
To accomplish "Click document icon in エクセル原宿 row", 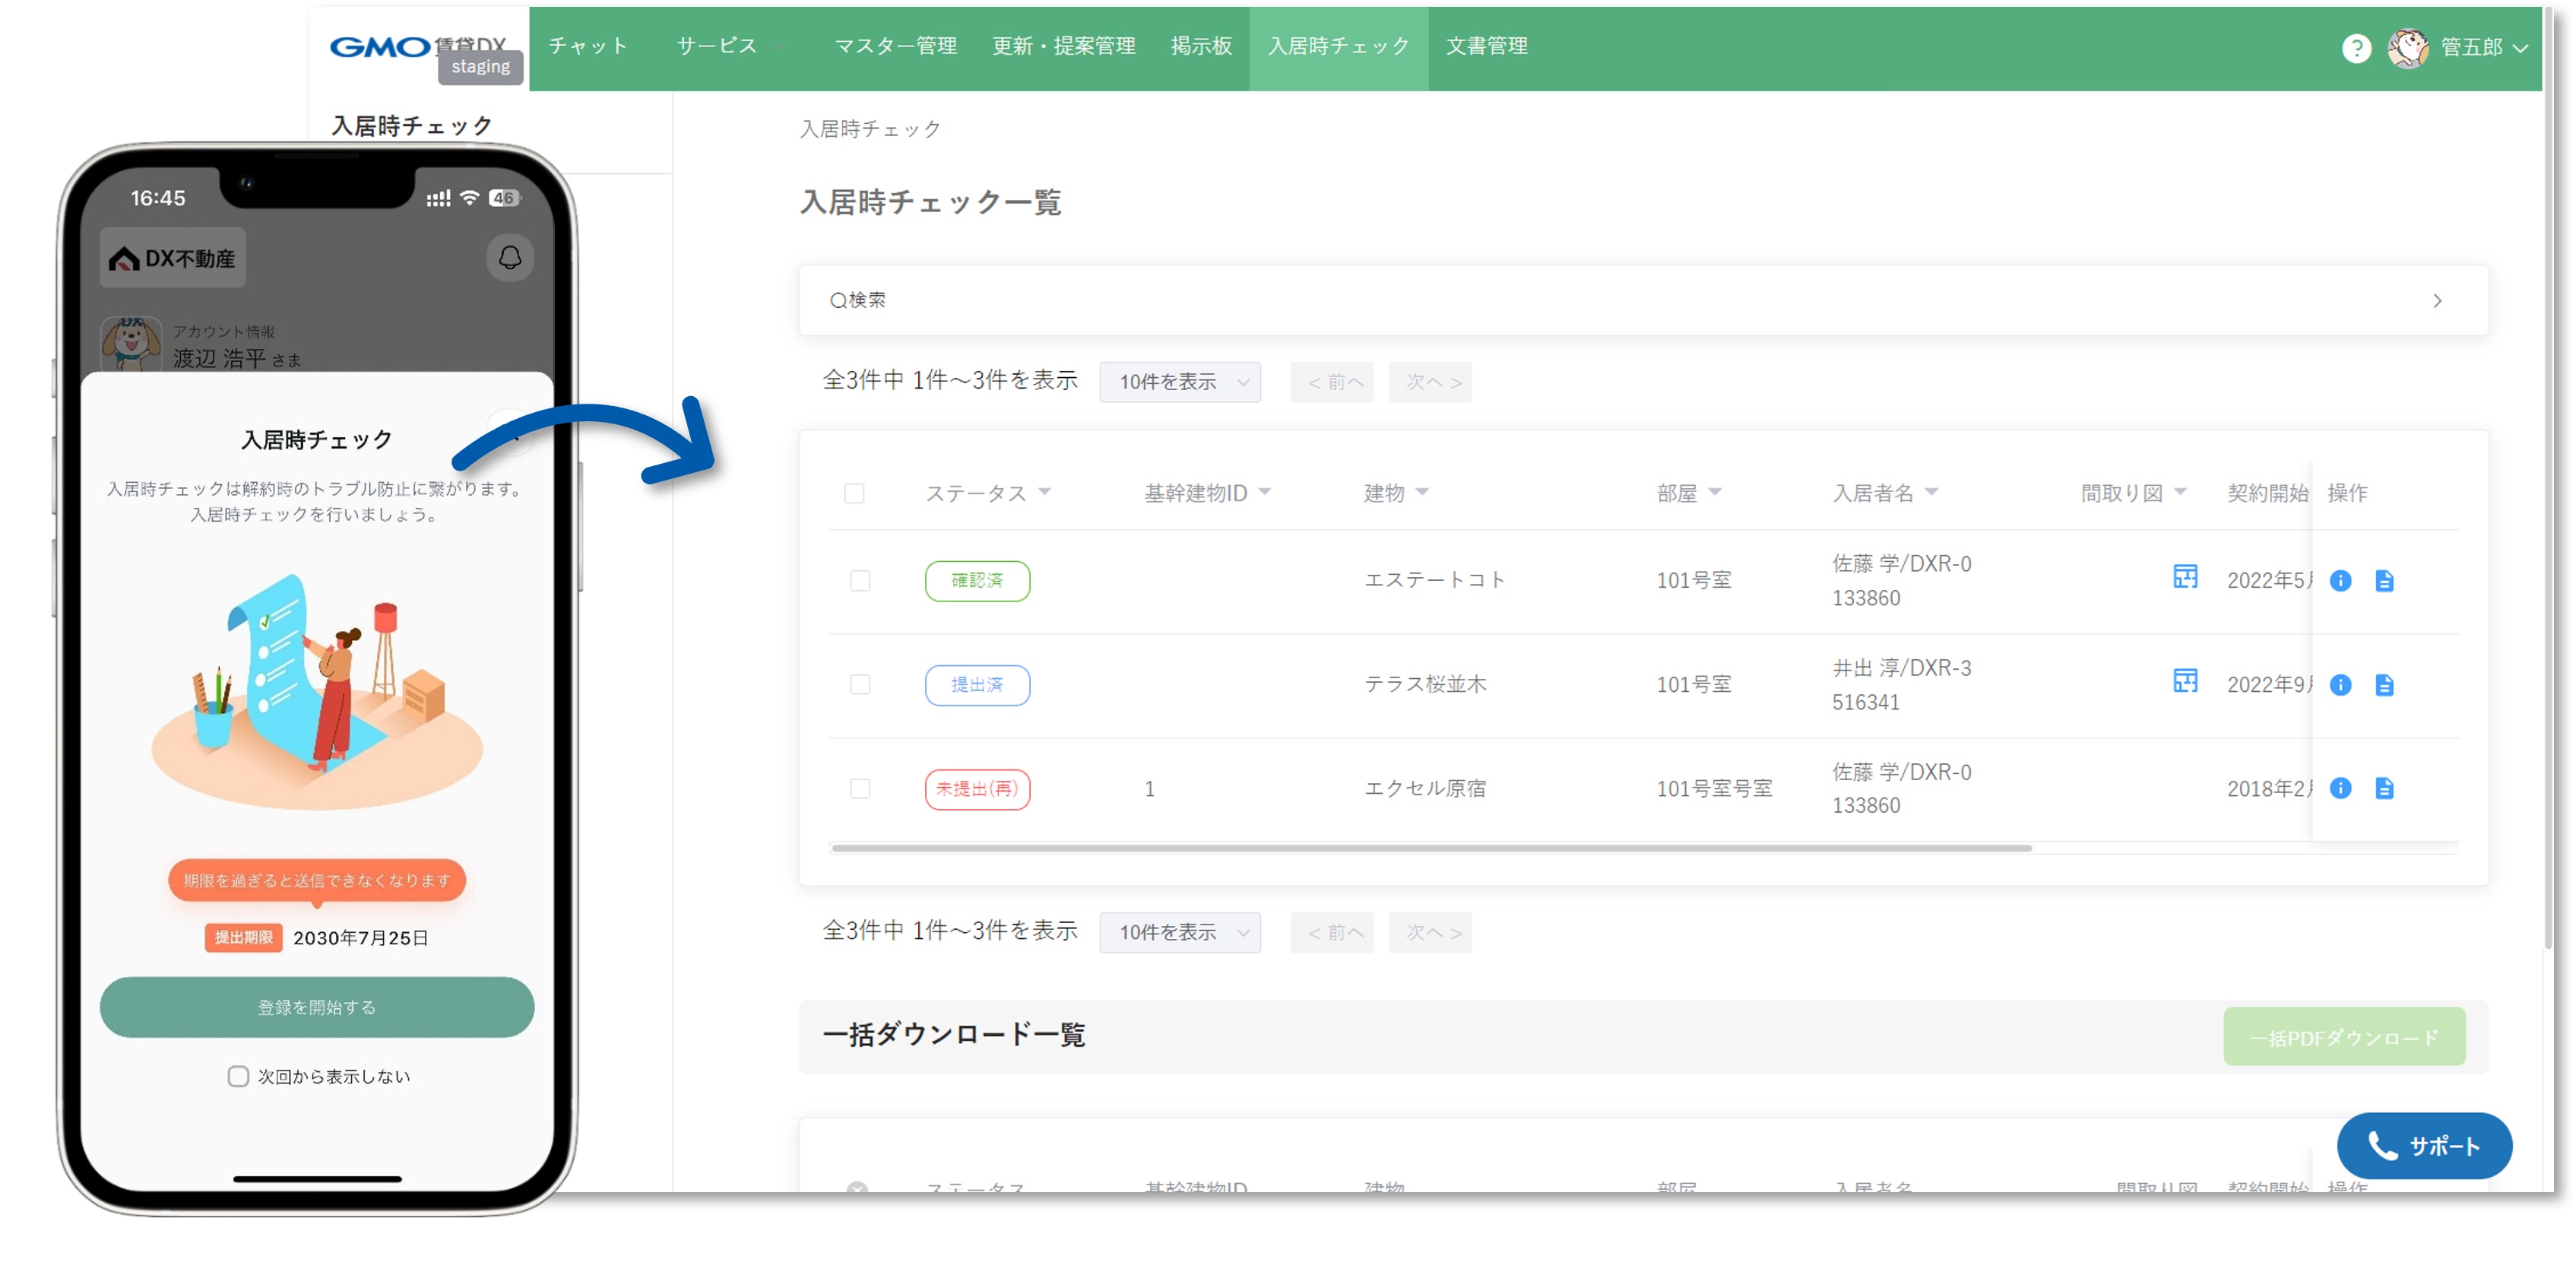I will (2384, 788).
